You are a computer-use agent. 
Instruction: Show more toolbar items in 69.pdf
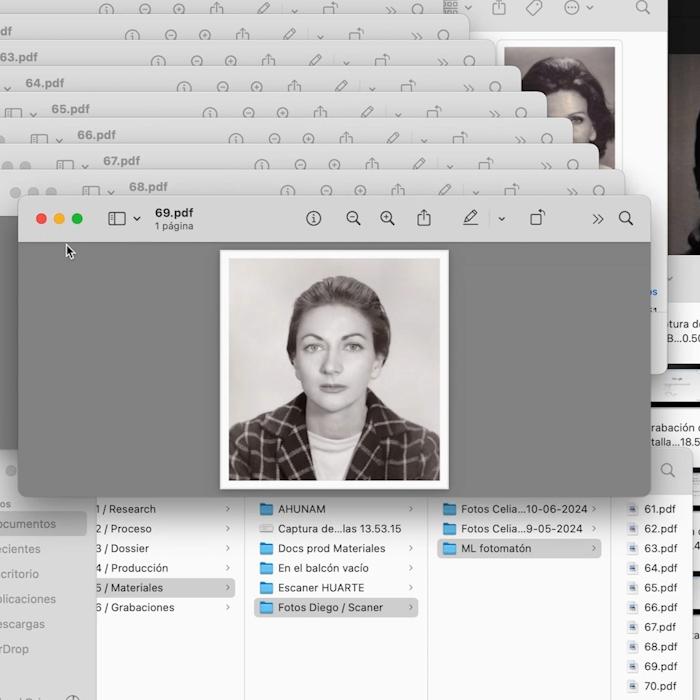point(597,219)
